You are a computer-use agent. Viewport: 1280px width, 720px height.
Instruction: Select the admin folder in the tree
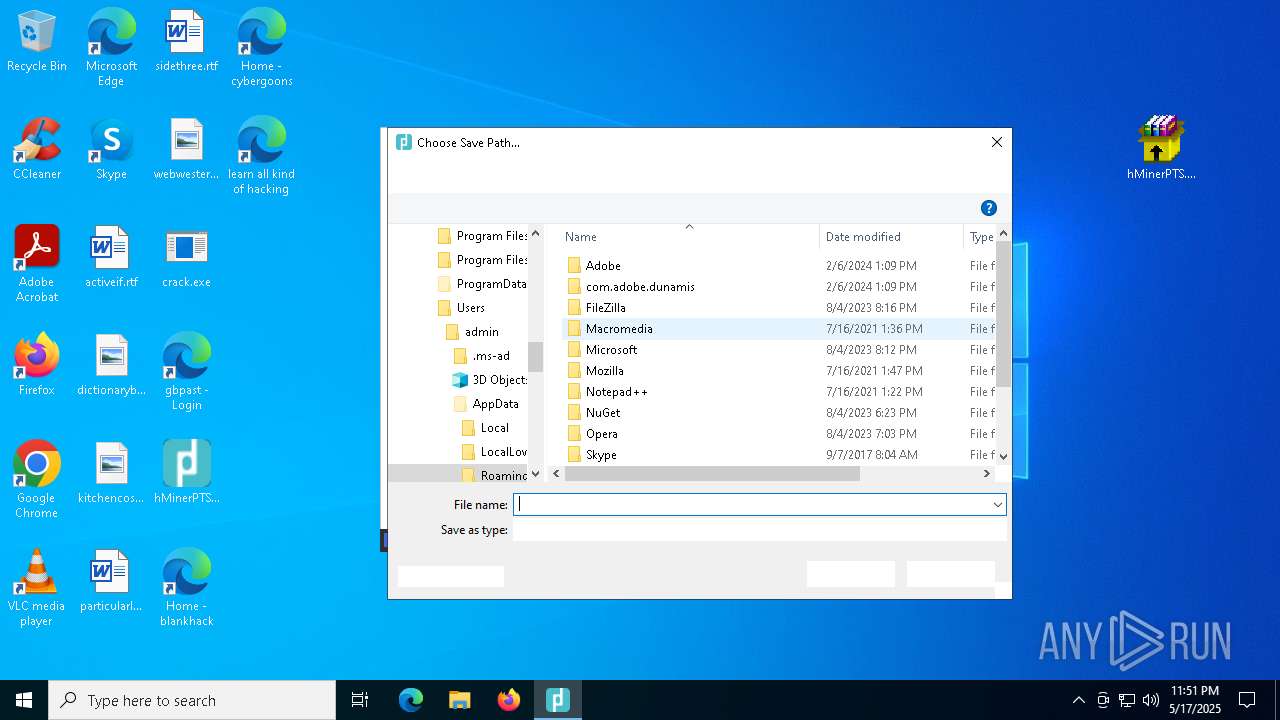473,332
